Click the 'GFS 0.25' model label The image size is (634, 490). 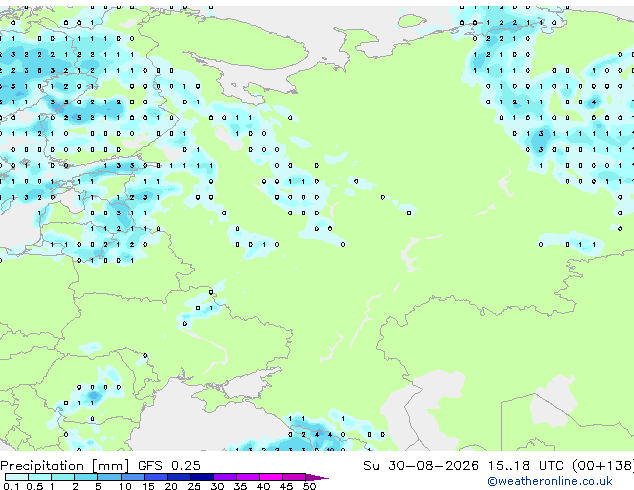click(169, 466)
